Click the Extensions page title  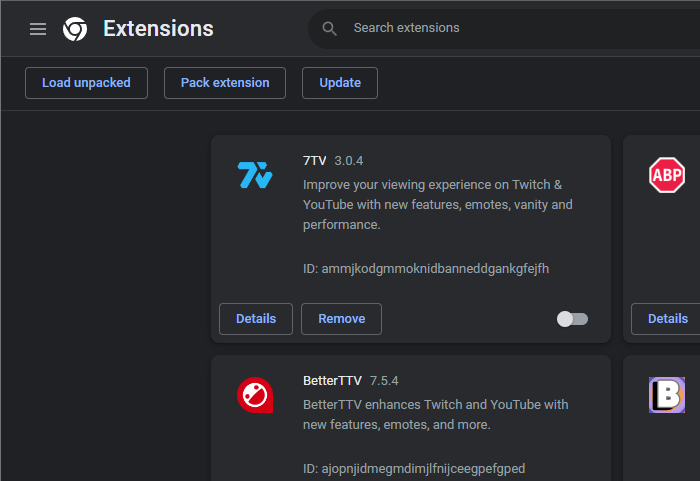(x=158, y=29)
